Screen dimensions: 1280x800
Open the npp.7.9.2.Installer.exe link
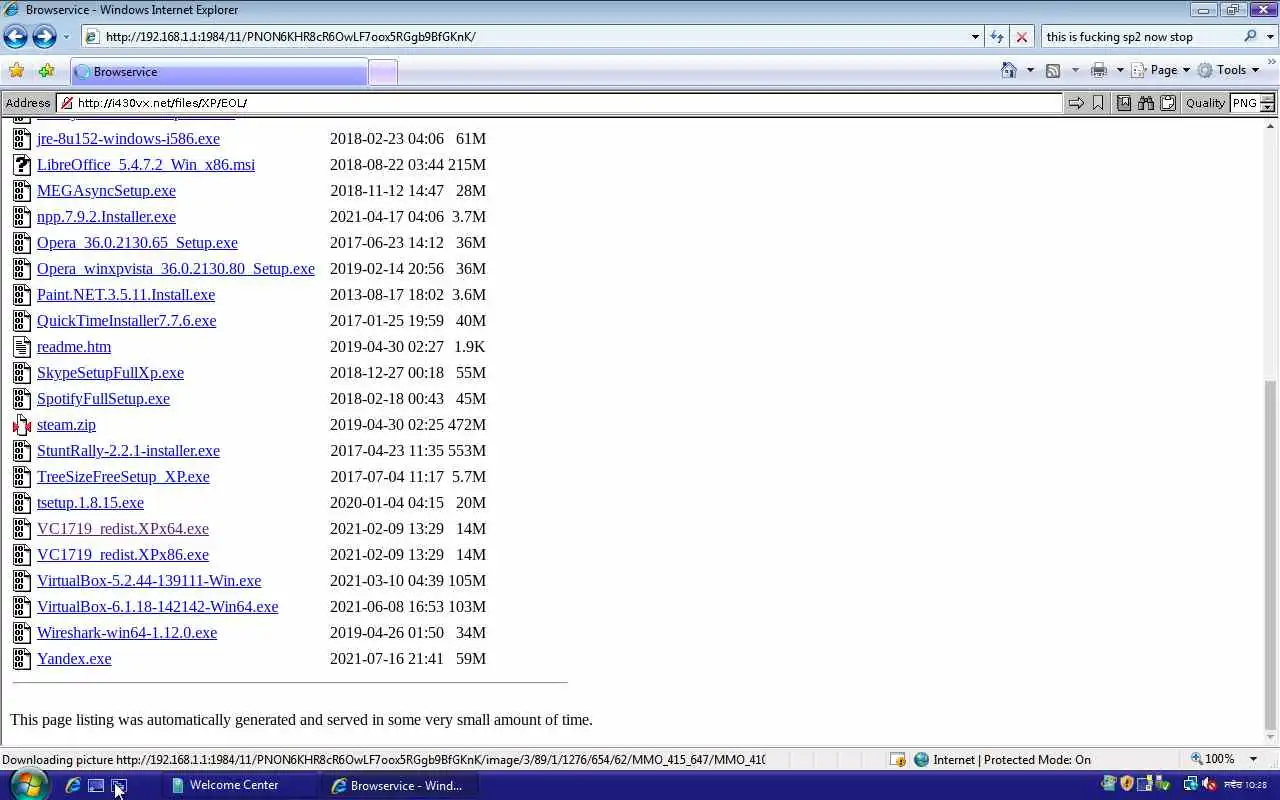tap(106, 217)
